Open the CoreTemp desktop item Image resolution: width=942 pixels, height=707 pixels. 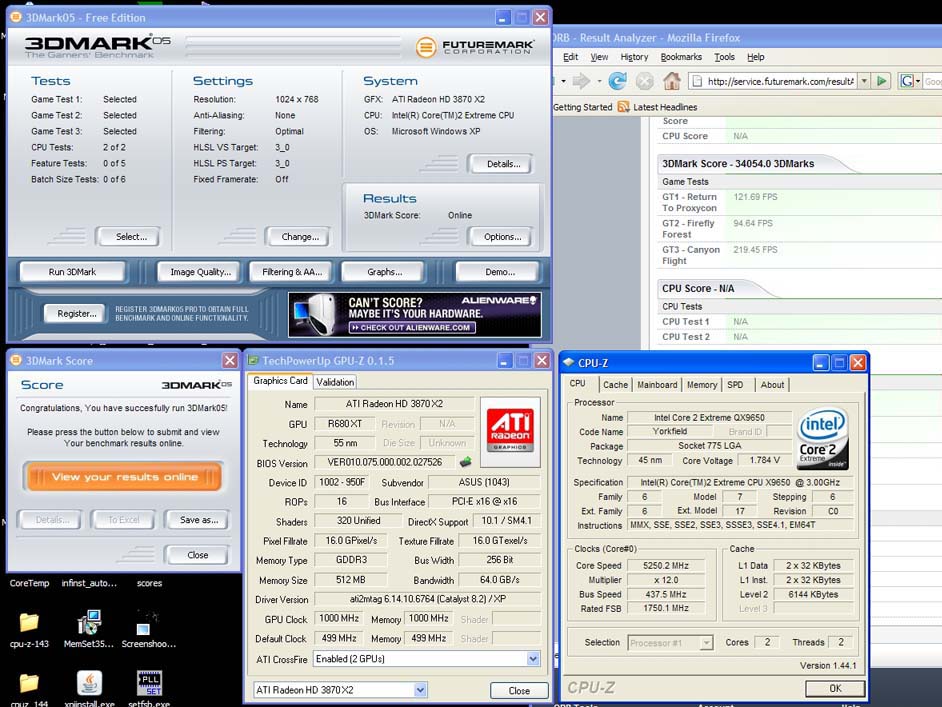pyautogui.click(x=29, y=583)
